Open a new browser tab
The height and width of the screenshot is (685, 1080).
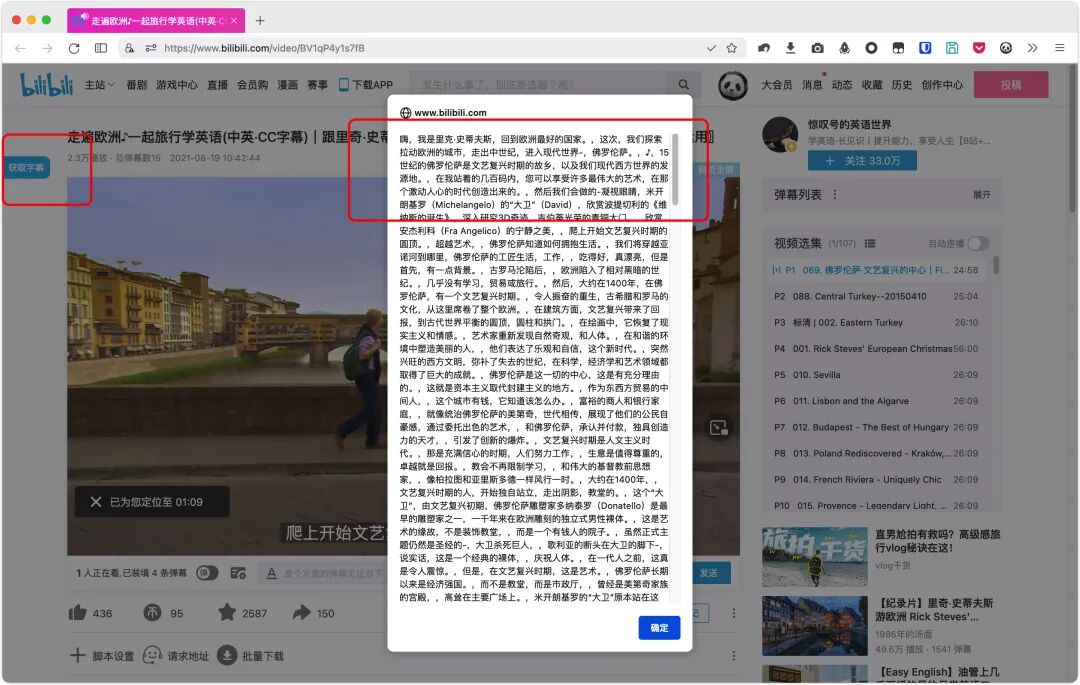coord(260,21)
